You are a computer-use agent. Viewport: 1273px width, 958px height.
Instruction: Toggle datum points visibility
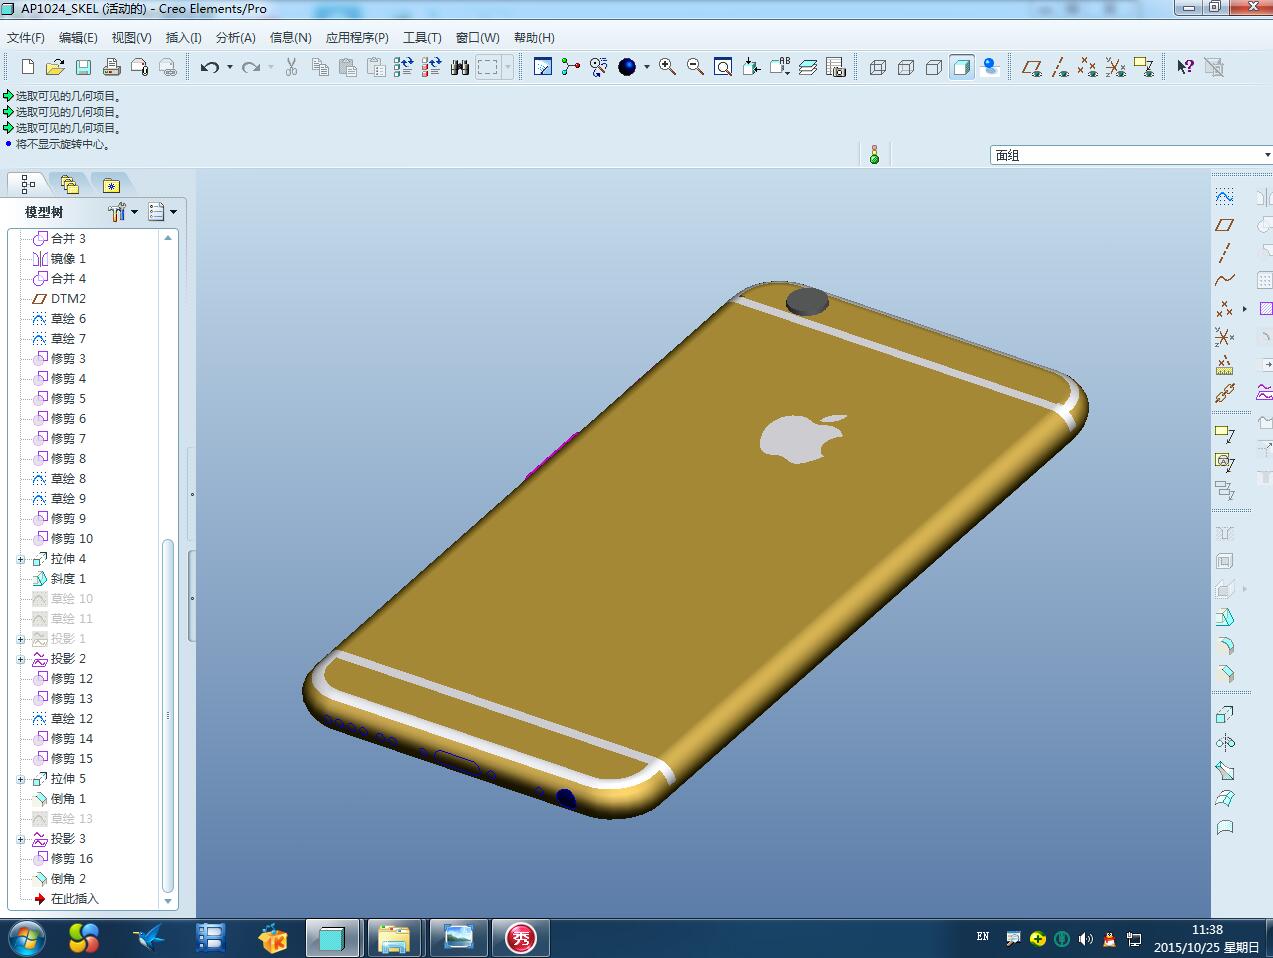click(x=1088, y=67)
